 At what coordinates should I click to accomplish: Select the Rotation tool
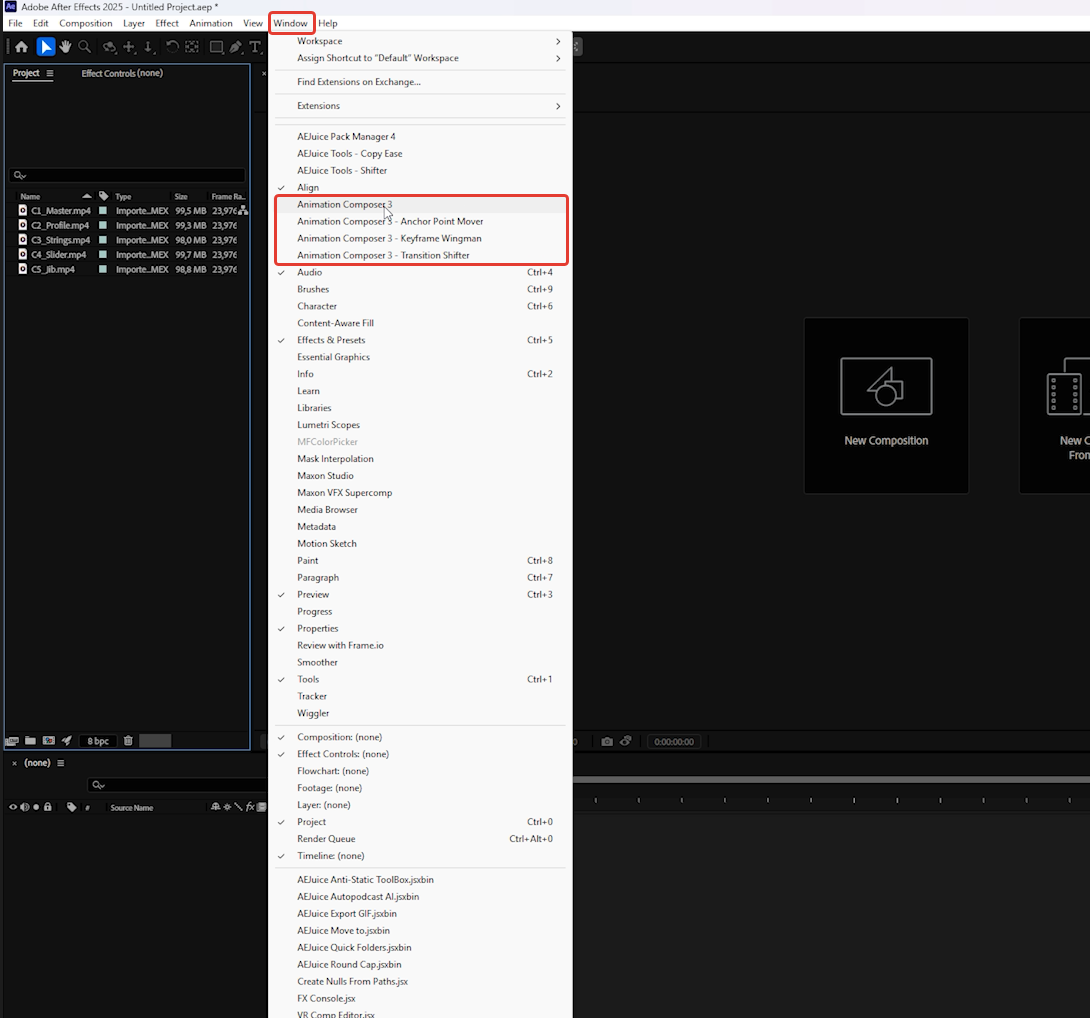point(172,47)
